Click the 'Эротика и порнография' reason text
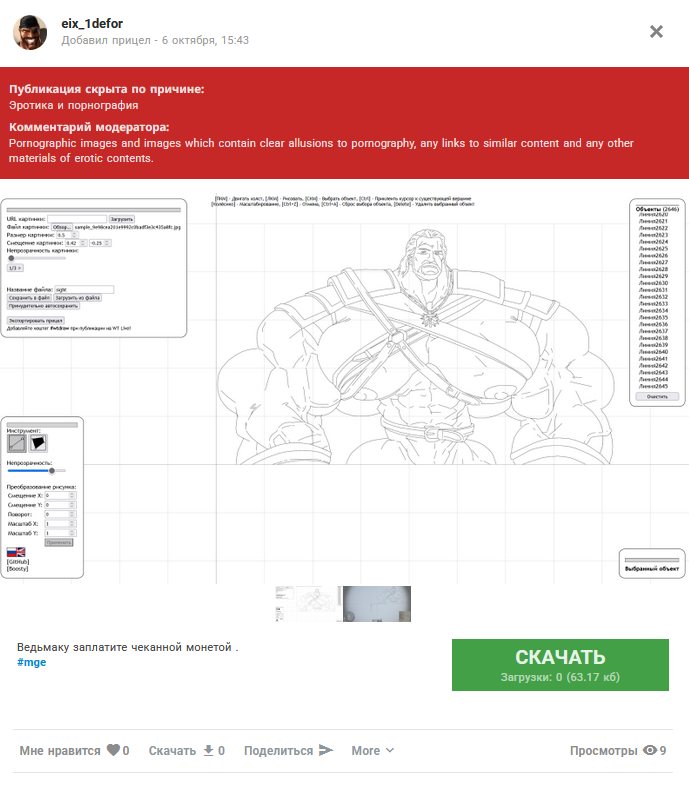The image size is (689, 789). pyautogui.click(x=73, y=105)
